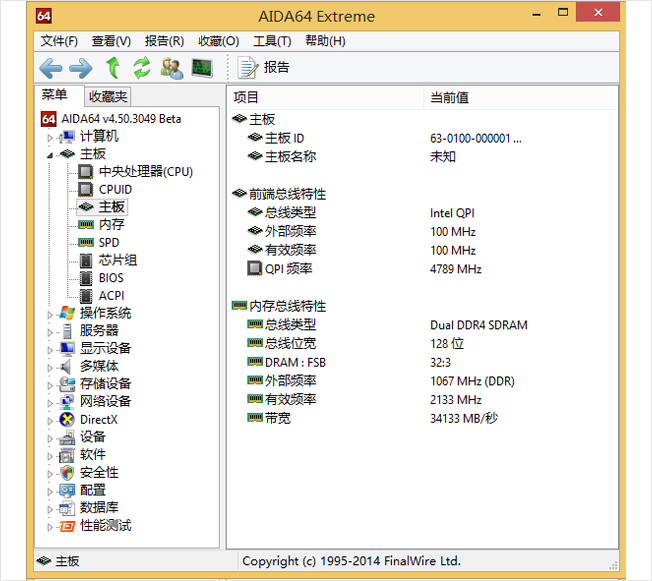Open the 工具(T) menu

pyautogui.click(x=272, y=41)
